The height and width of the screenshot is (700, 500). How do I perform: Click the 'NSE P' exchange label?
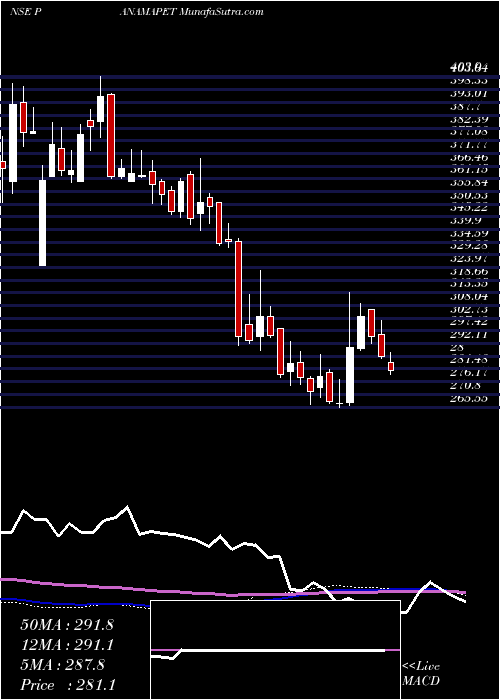click(26, 12)
